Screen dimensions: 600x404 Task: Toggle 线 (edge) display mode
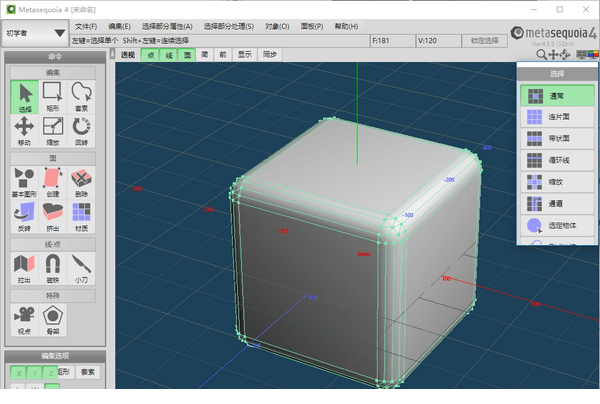point(169,55)
